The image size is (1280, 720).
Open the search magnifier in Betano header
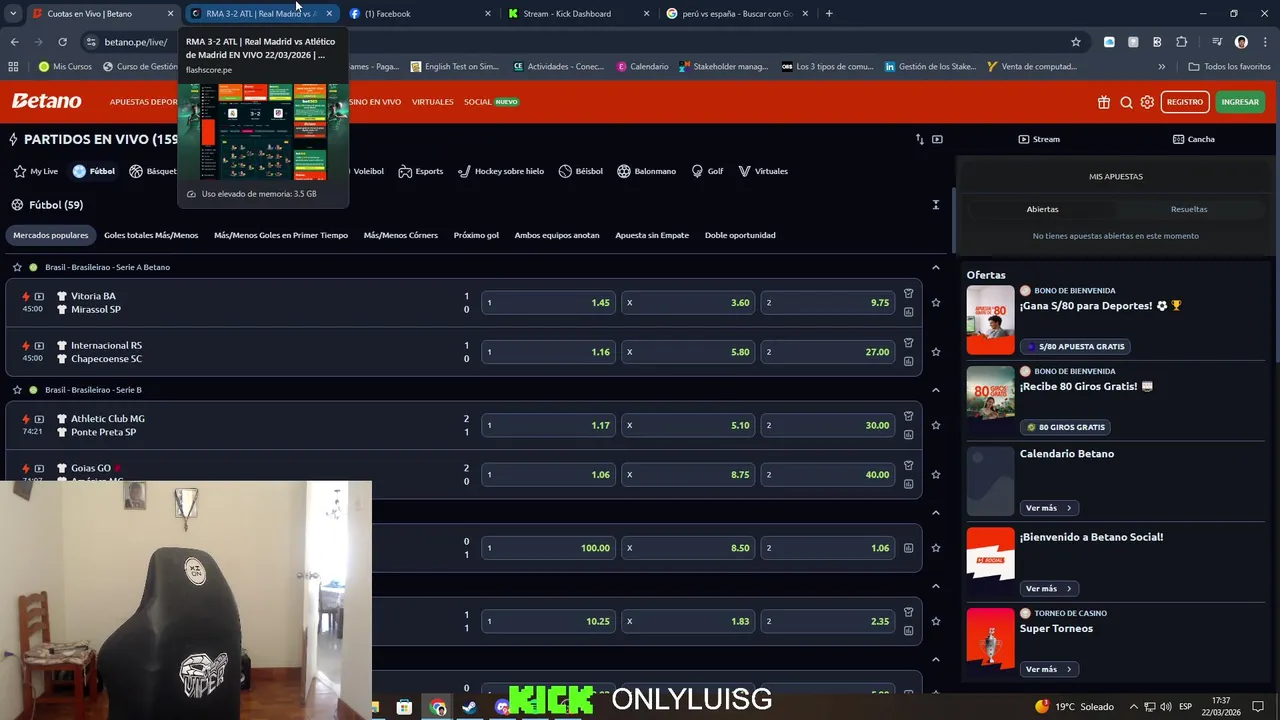pyautogui.click(x=1126, y=102)
